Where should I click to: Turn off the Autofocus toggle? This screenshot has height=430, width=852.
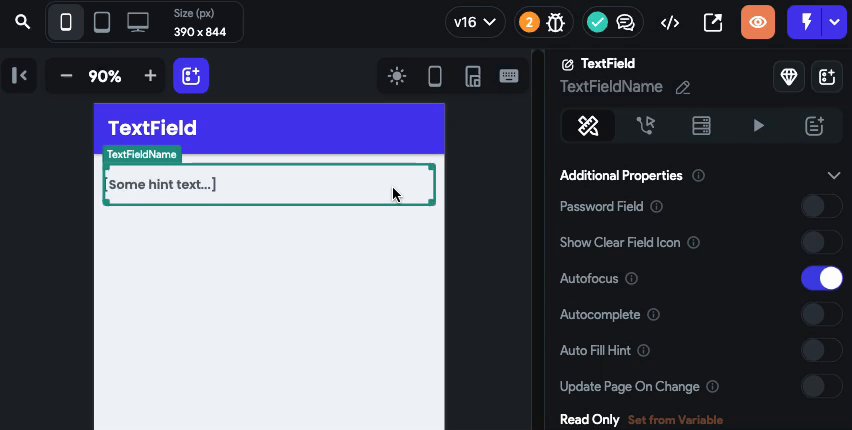821,279
